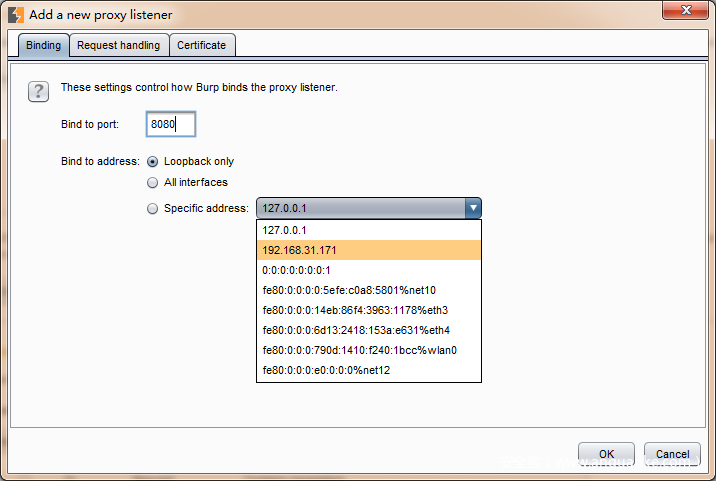
Task: Click into the Bind to port field
Action: [170, 124]
